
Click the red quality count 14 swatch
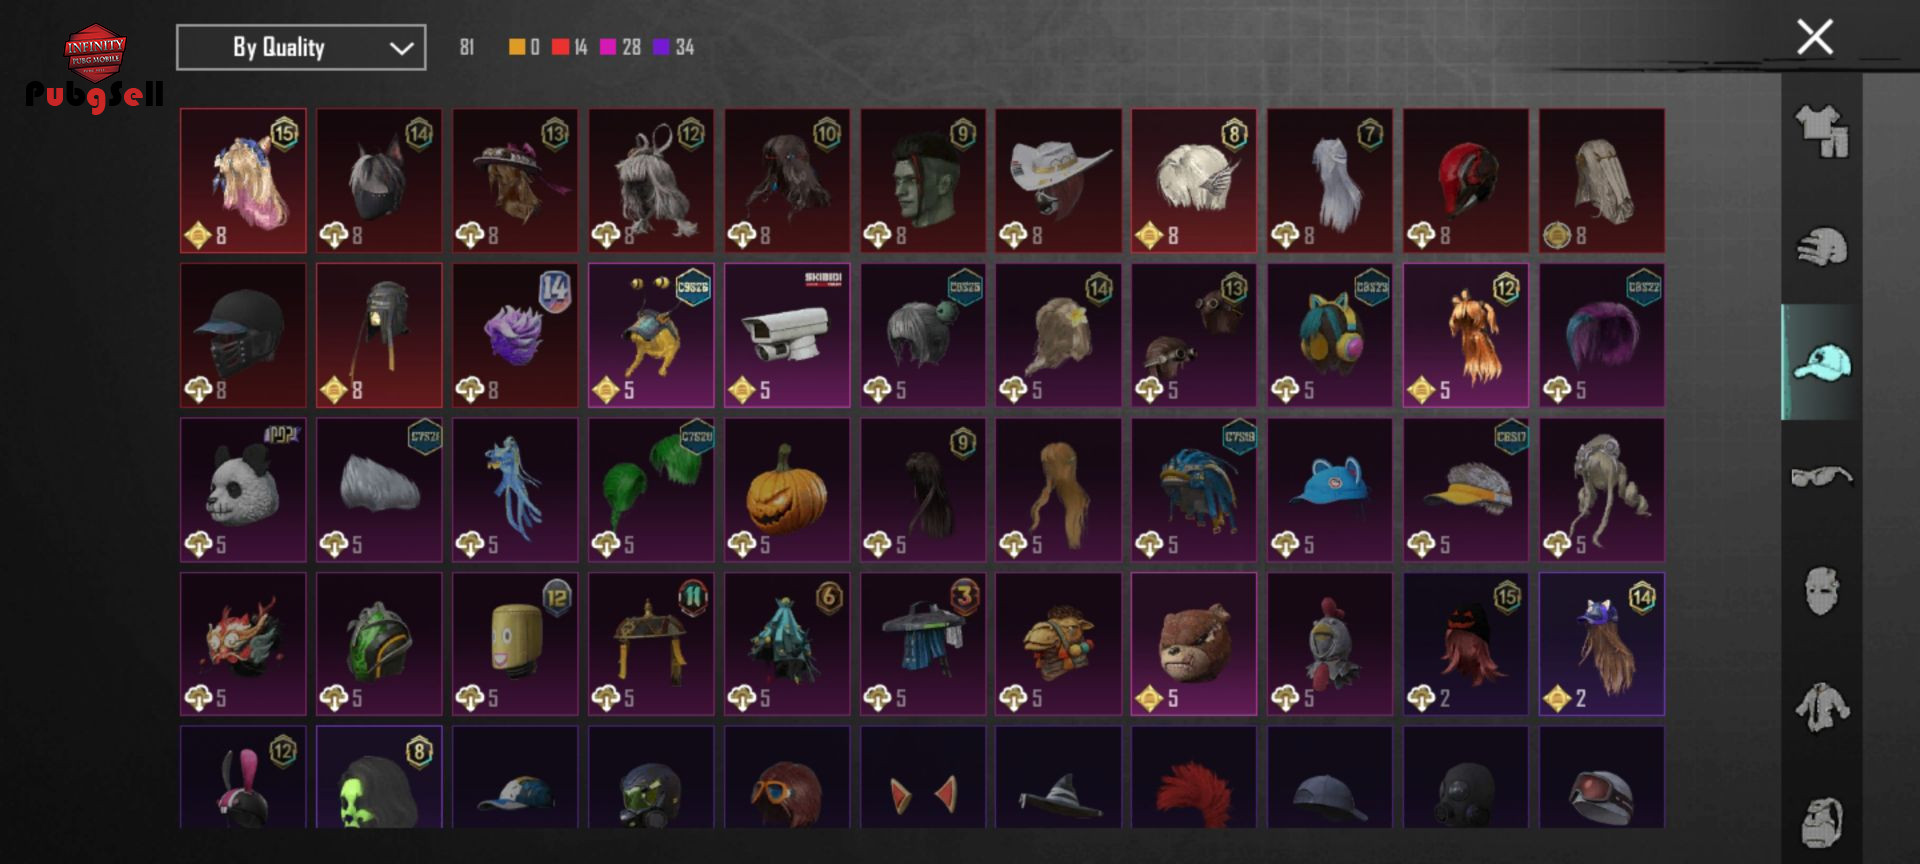tap(570, 47)
